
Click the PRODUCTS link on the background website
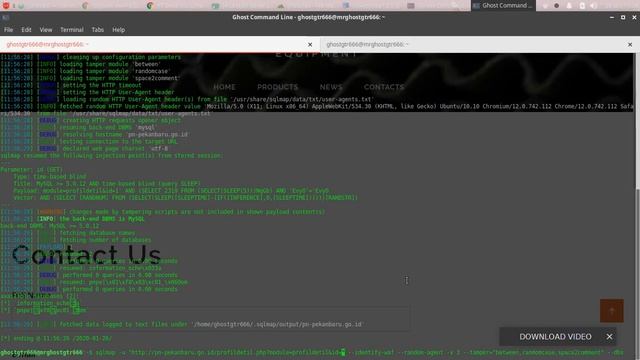tap(278, 87)
